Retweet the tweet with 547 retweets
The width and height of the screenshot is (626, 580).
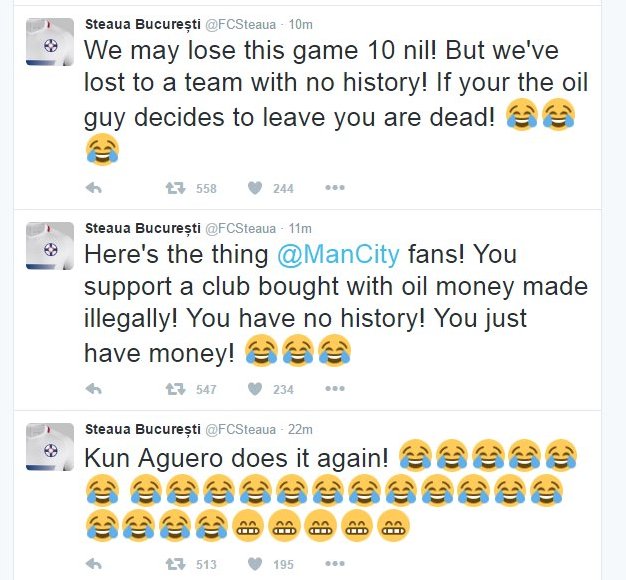coord(176,389)
